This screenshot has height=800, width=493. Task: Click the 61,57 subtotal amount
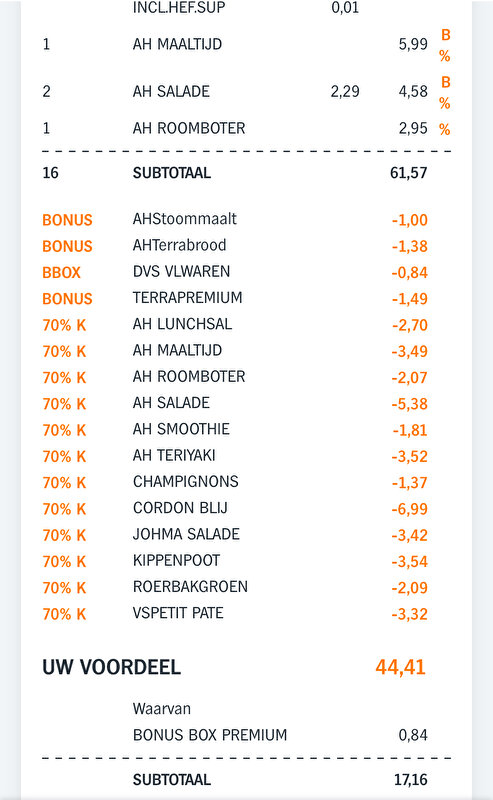click(408, 173)
